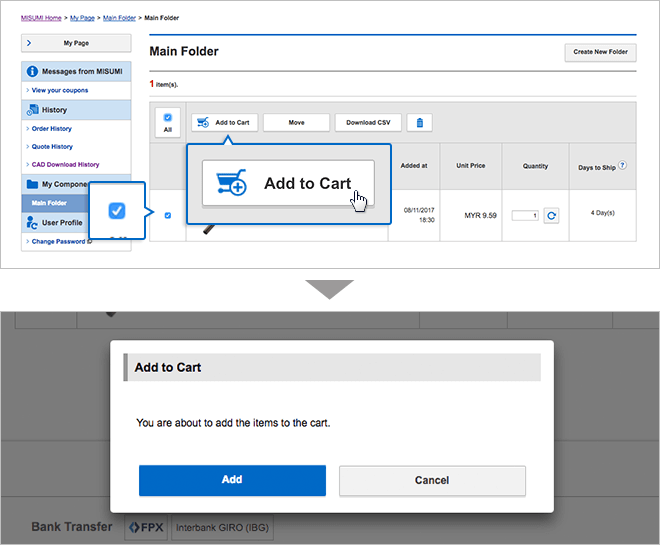Expand the My Page sidebar chevron
Image resolution: width=660 pixels, height=545 pixels.
29,43
